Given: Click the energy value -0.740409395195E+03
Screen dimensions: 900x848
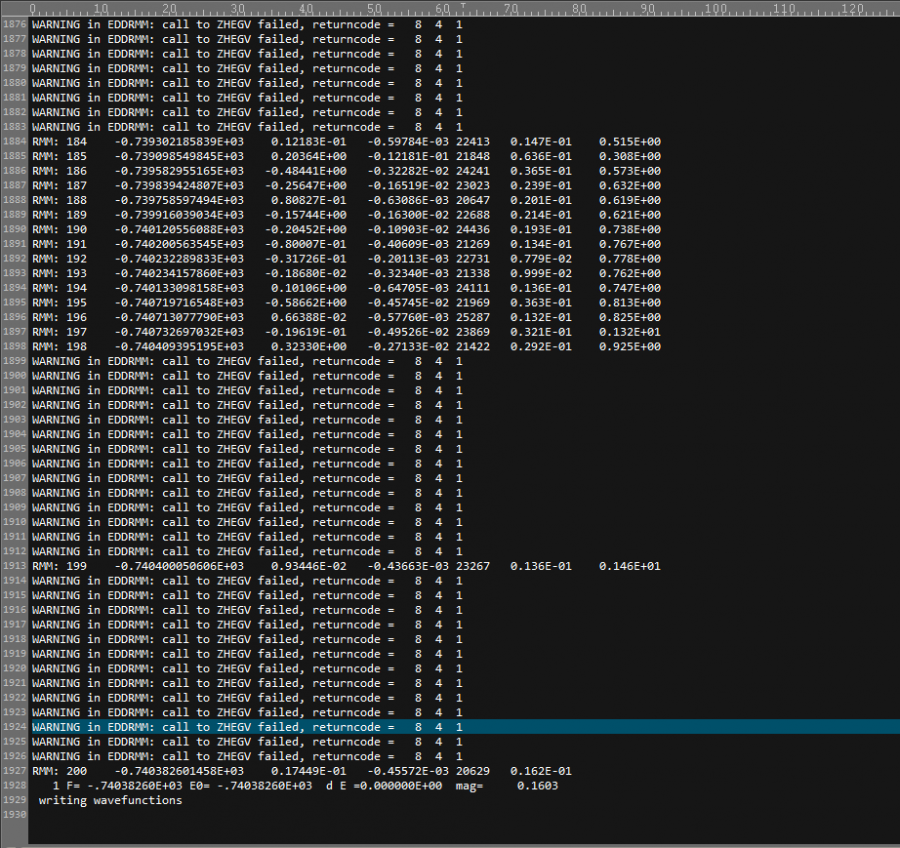Looking at the screenshot, I should 179,347.
